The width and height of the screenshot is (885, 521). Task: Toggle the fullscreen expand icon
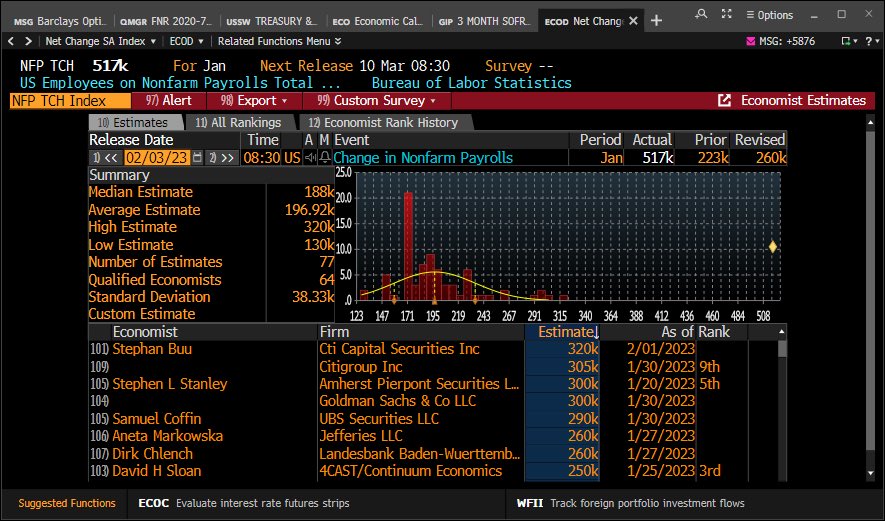point(726,14)
